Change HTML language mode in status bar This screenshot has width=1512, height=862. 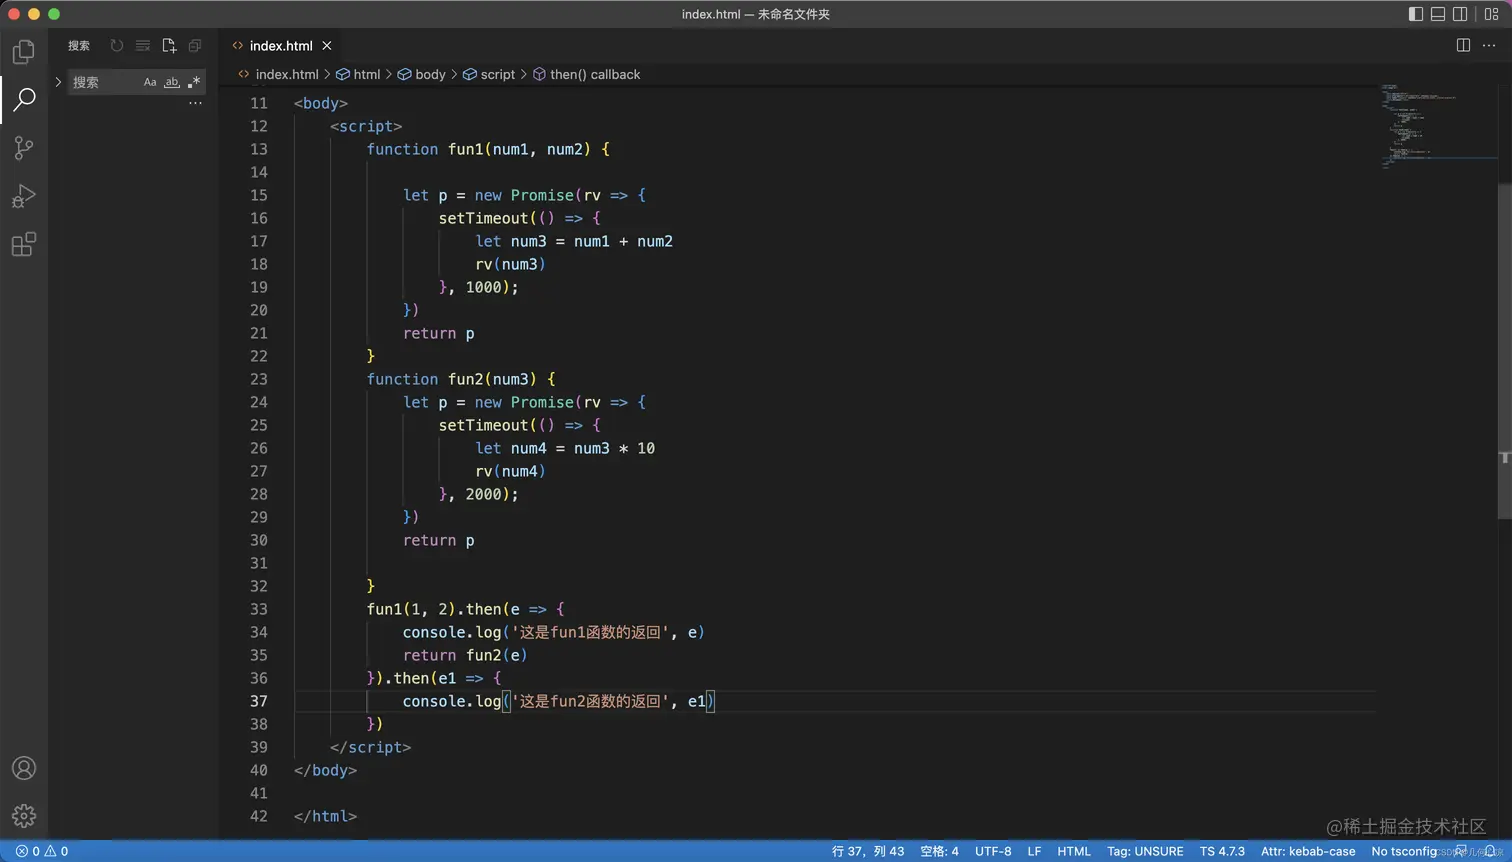click(1074, 851)
